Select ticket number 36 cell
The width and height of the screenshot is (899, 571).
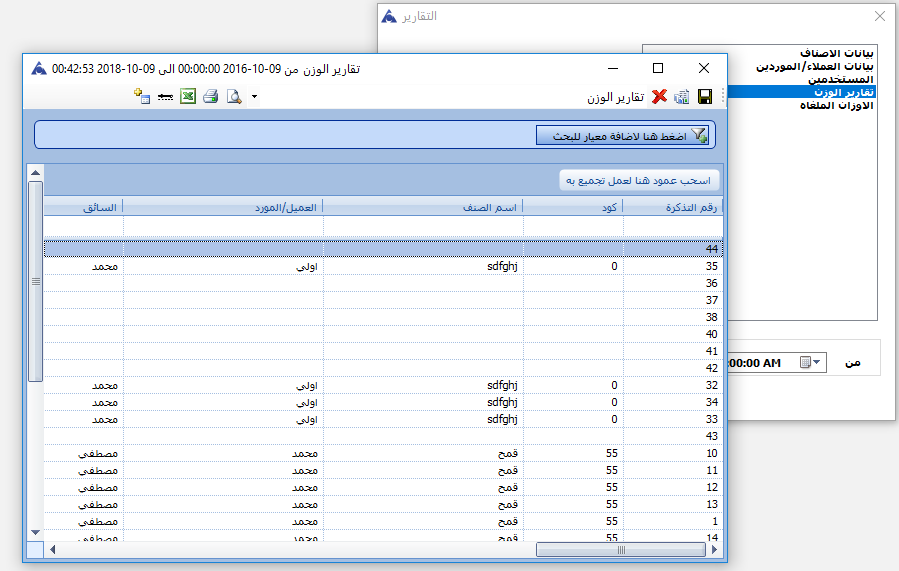click(x=673, y=283)
